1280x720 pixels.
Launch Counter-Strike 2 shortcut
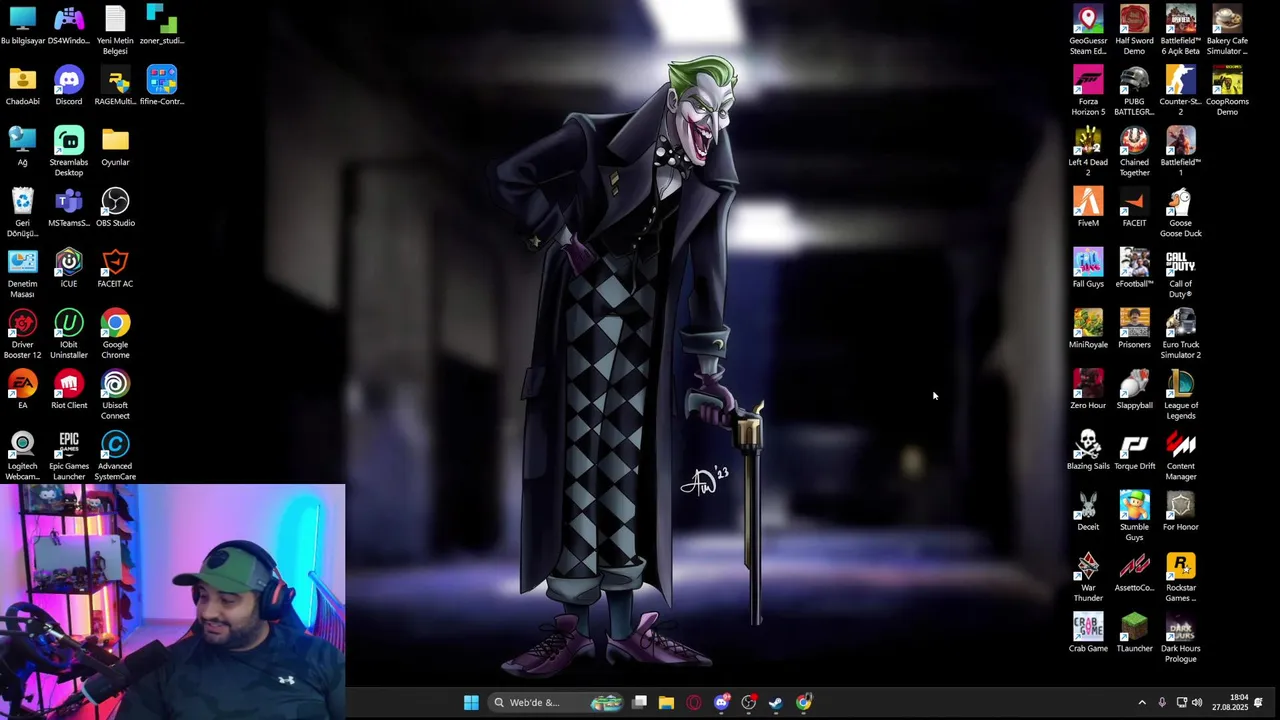(x=1181, y=91)
